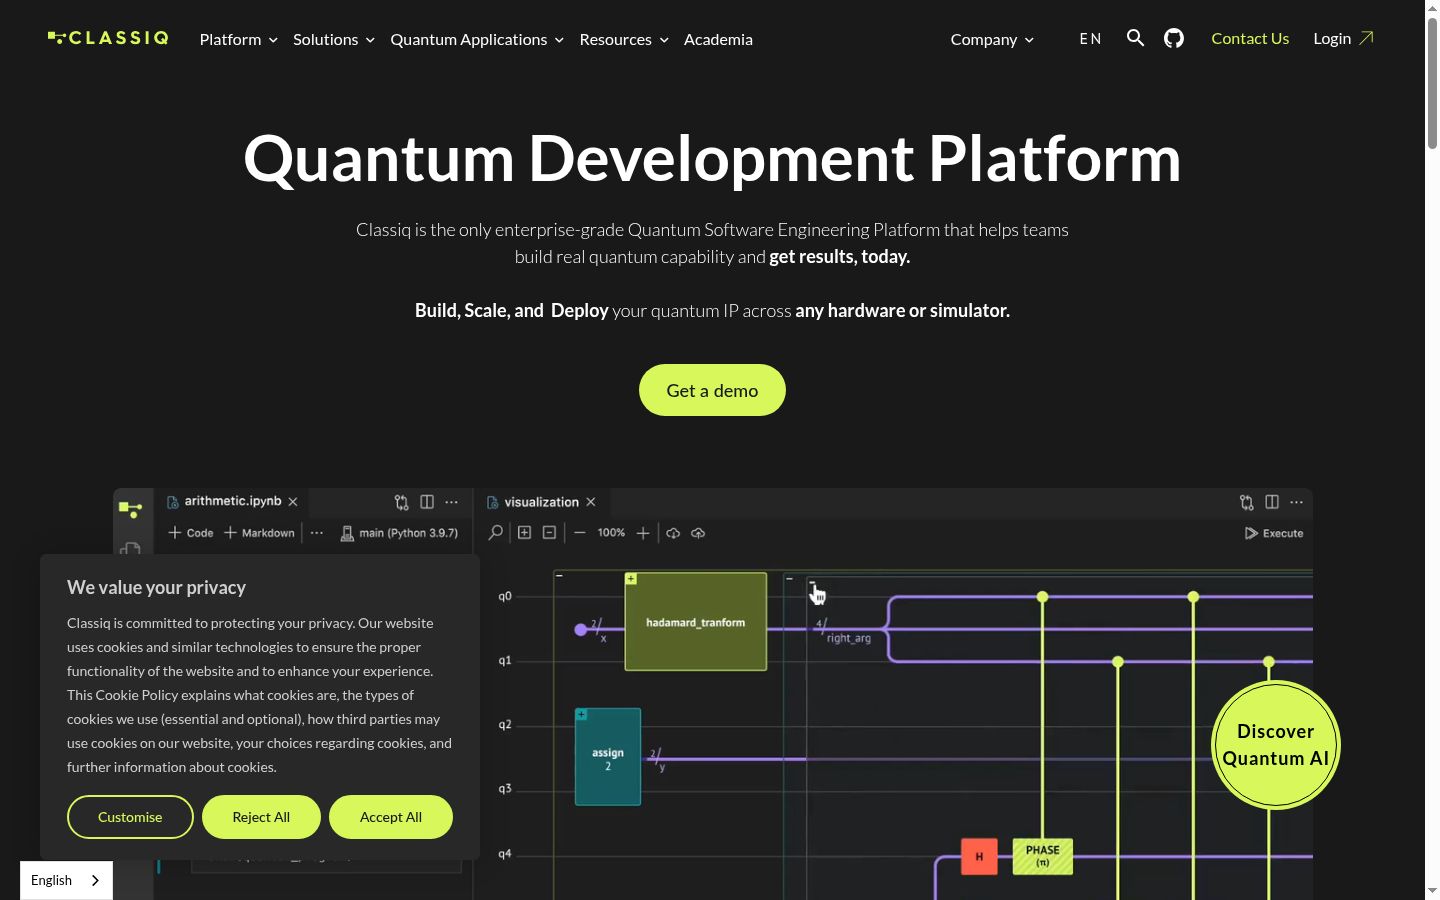This screenshot has width=1440, height=900.
Task: Expand the assign block plus icon
Action: pyautogui.click(x=581, y=714)
